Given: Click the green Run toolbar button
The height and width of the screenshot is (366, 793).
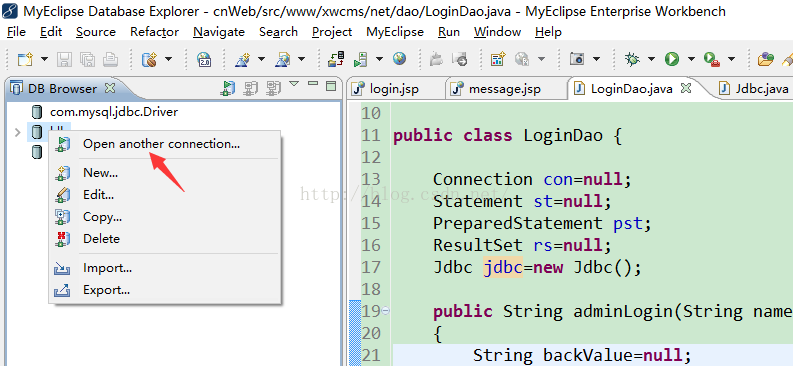Looking at the screenshot, I should [672, 59].
